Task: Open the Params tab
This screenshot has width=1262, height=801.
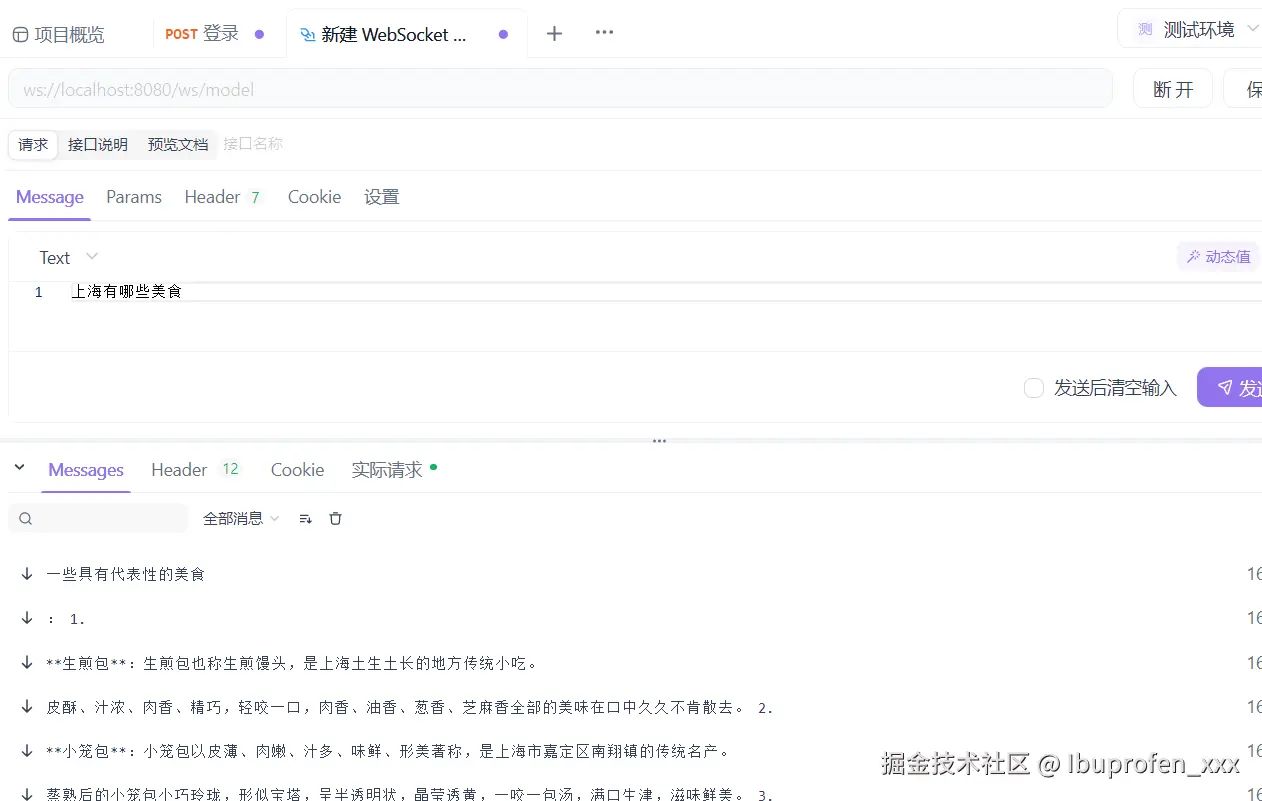Action: tap(134, 197)
